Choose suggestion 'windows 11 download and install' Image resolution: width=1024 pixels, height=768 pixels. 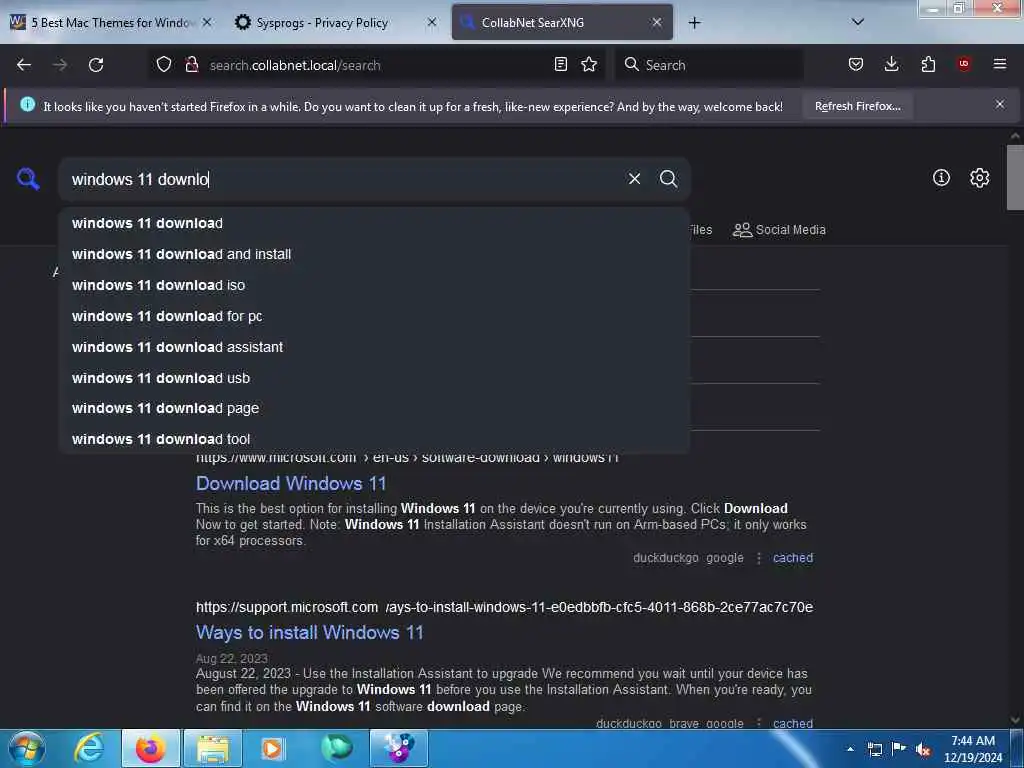pos(374,254)
